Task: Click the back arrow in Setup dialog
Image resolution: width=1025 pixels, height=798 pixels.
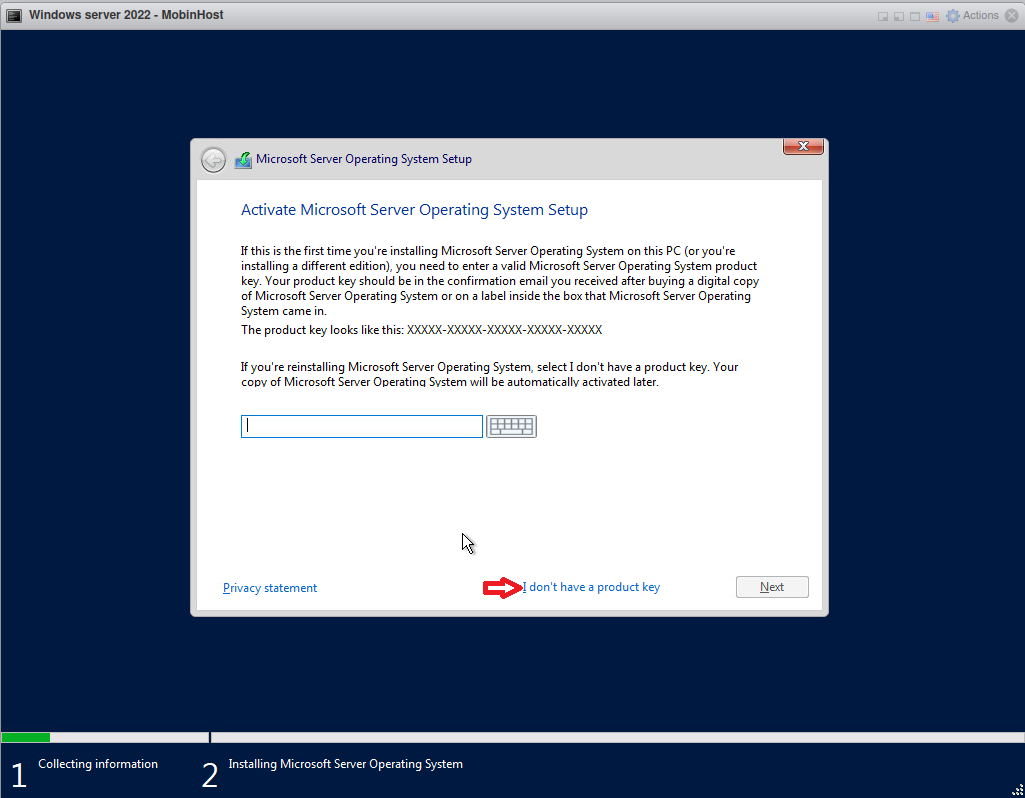Action: [x=213, y=159]
